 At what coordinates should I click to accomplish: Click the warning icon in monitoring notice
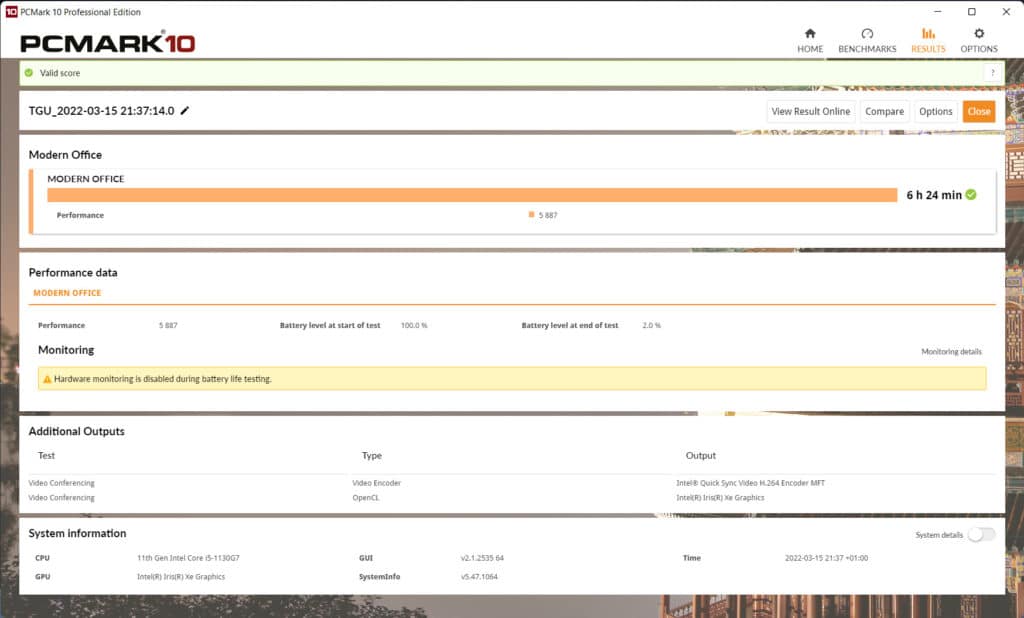47,379
